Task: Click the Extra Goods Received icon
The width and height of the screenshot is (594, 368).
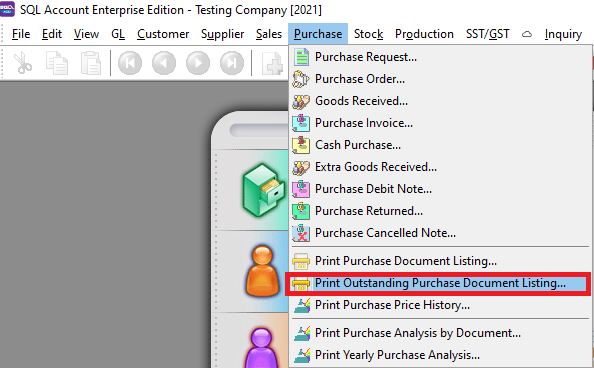Action: click(x=301, y=167)
